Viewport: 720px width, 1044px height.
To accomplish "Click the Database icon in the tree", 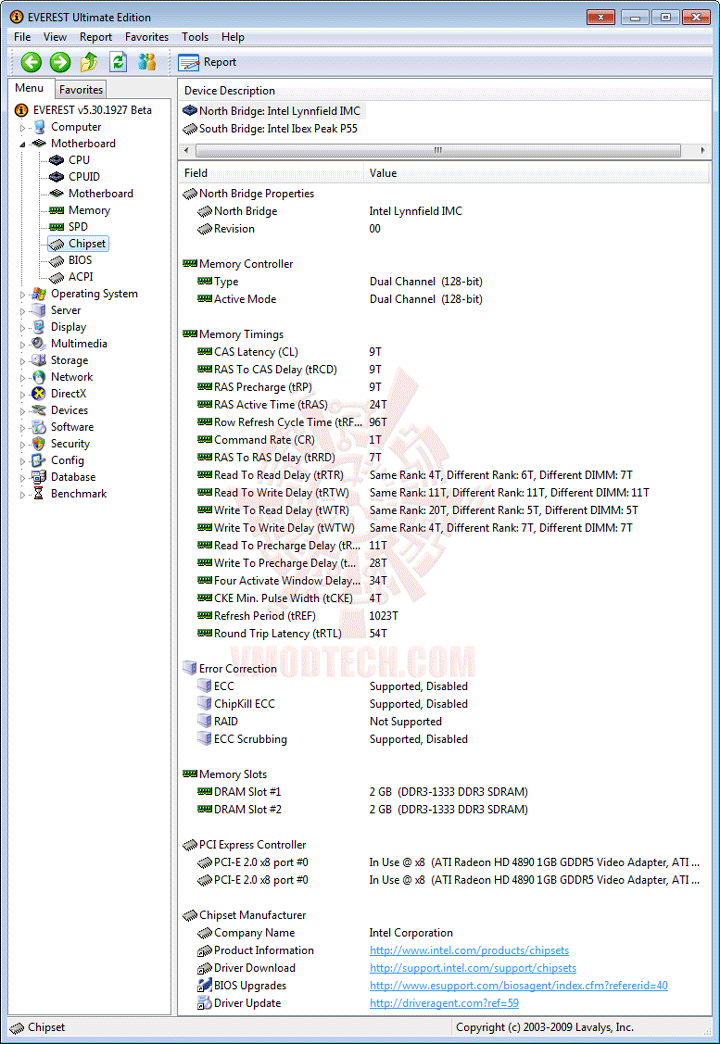I will click(x=39, y=477).
